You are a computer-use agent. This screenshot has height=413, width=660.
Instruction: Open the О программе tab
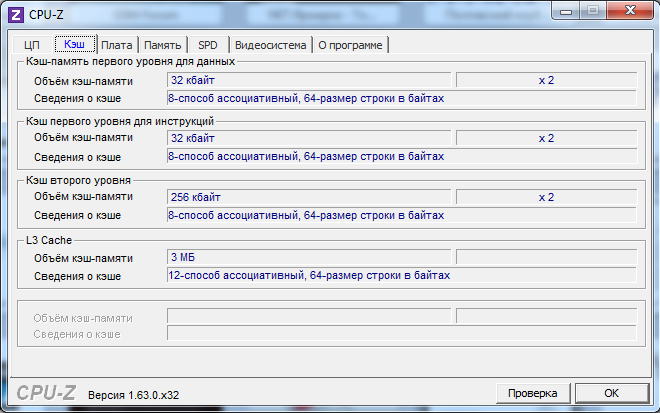click(350, 45)
